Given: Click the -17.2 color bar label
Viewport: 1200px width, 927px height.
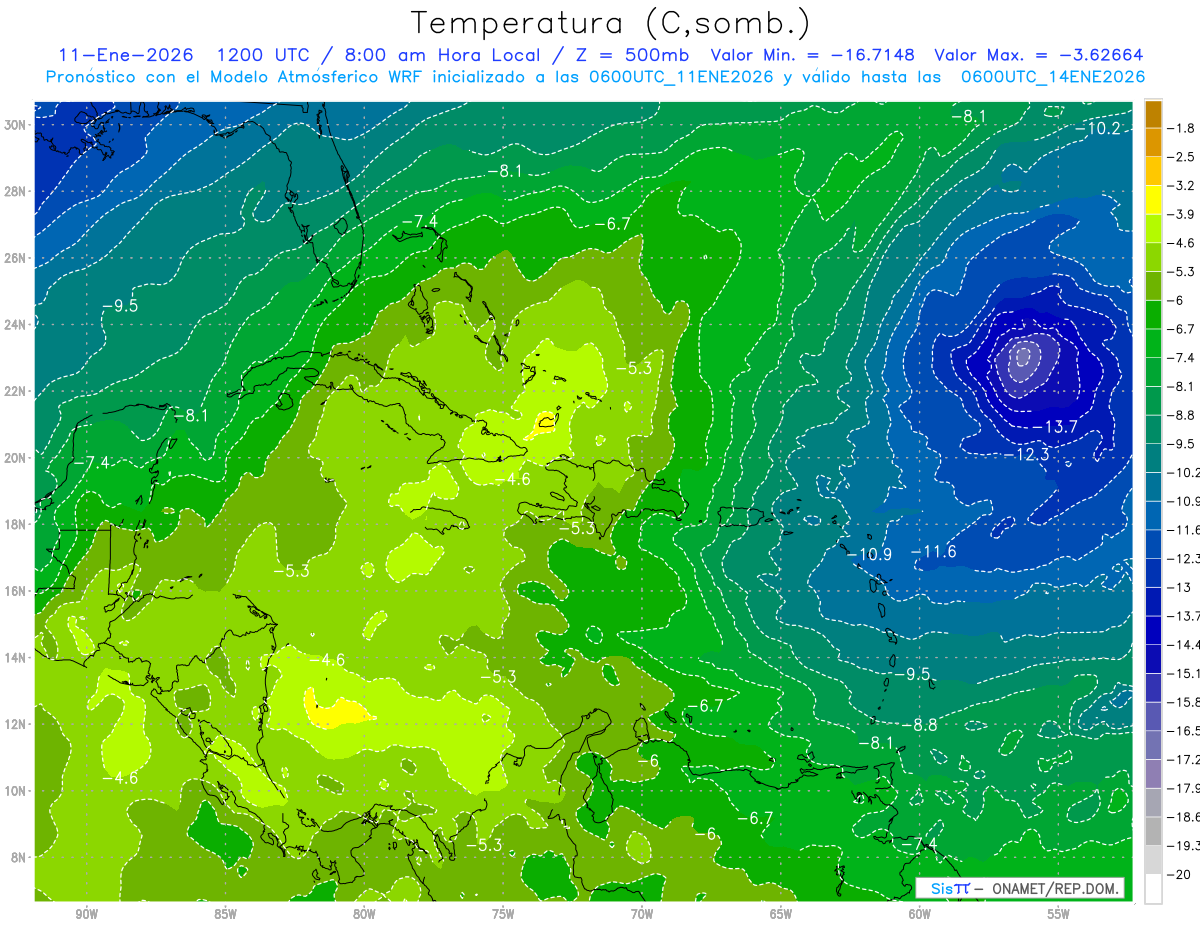Looking at the screenshot, I should point(1183,760).
